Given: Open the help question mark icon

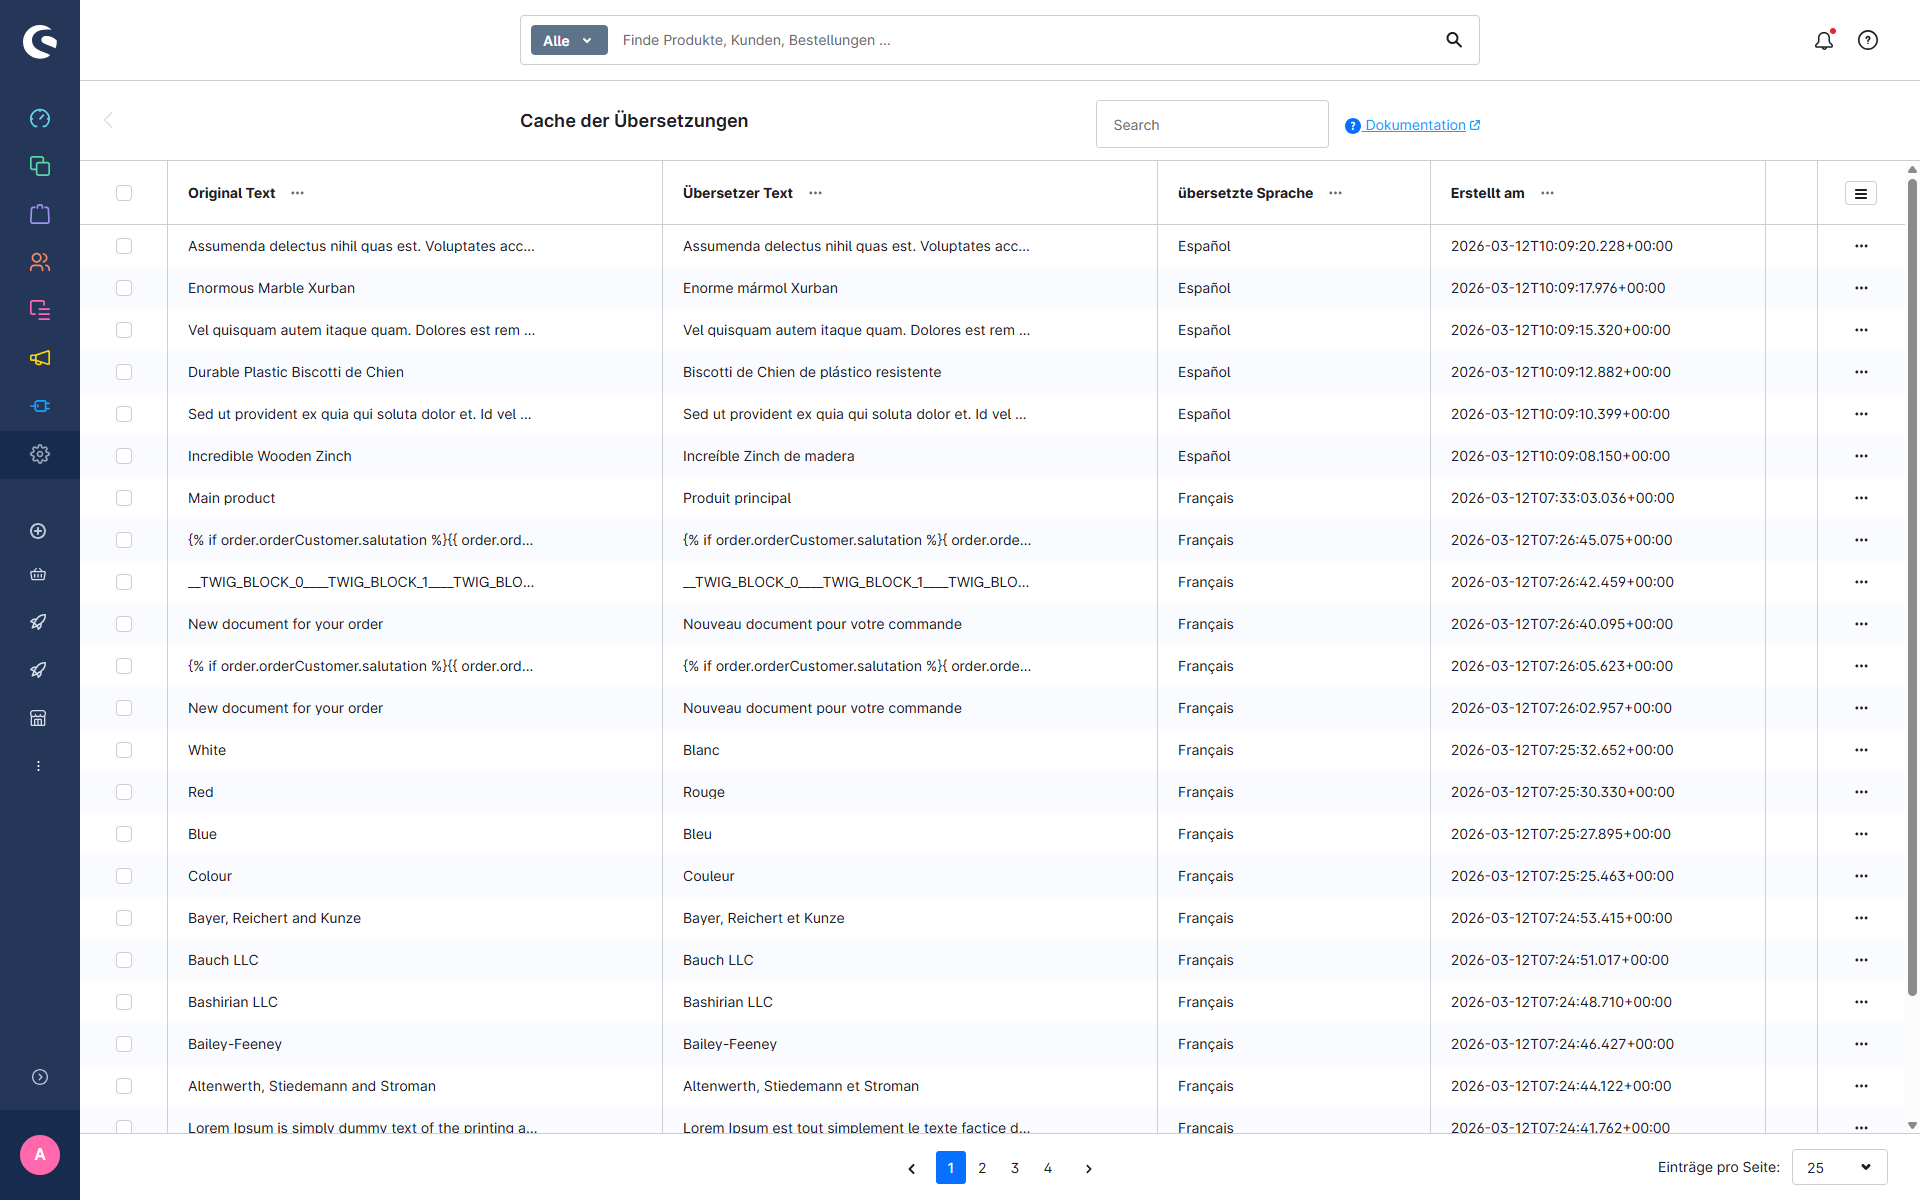Looking at the screenshot, I should coord(1868,40).
